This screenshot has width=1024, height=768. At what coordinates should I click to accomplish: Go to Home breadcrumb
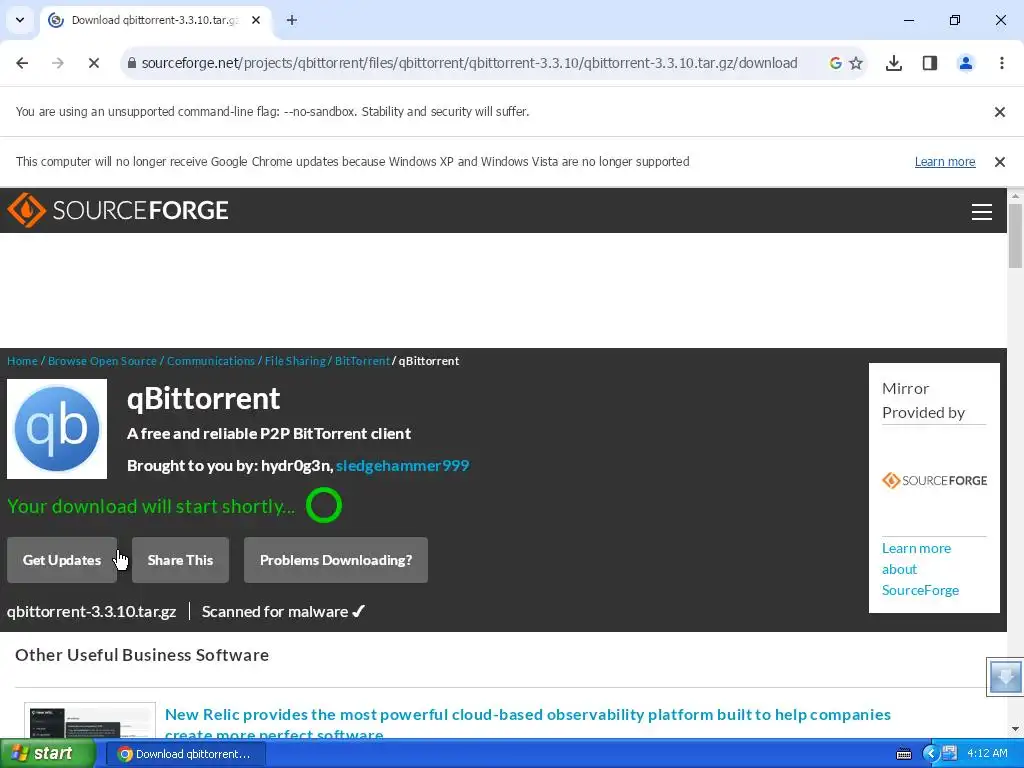tap(22, 361)
